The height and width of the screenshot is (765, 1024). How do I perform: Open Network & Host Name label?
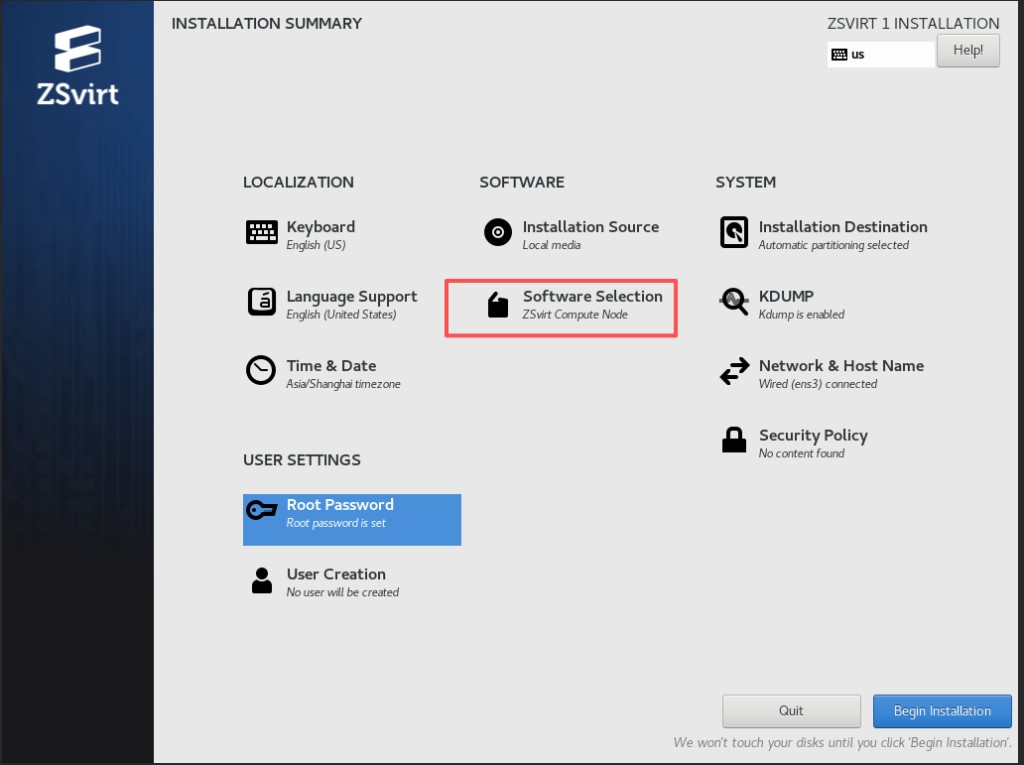841,366
